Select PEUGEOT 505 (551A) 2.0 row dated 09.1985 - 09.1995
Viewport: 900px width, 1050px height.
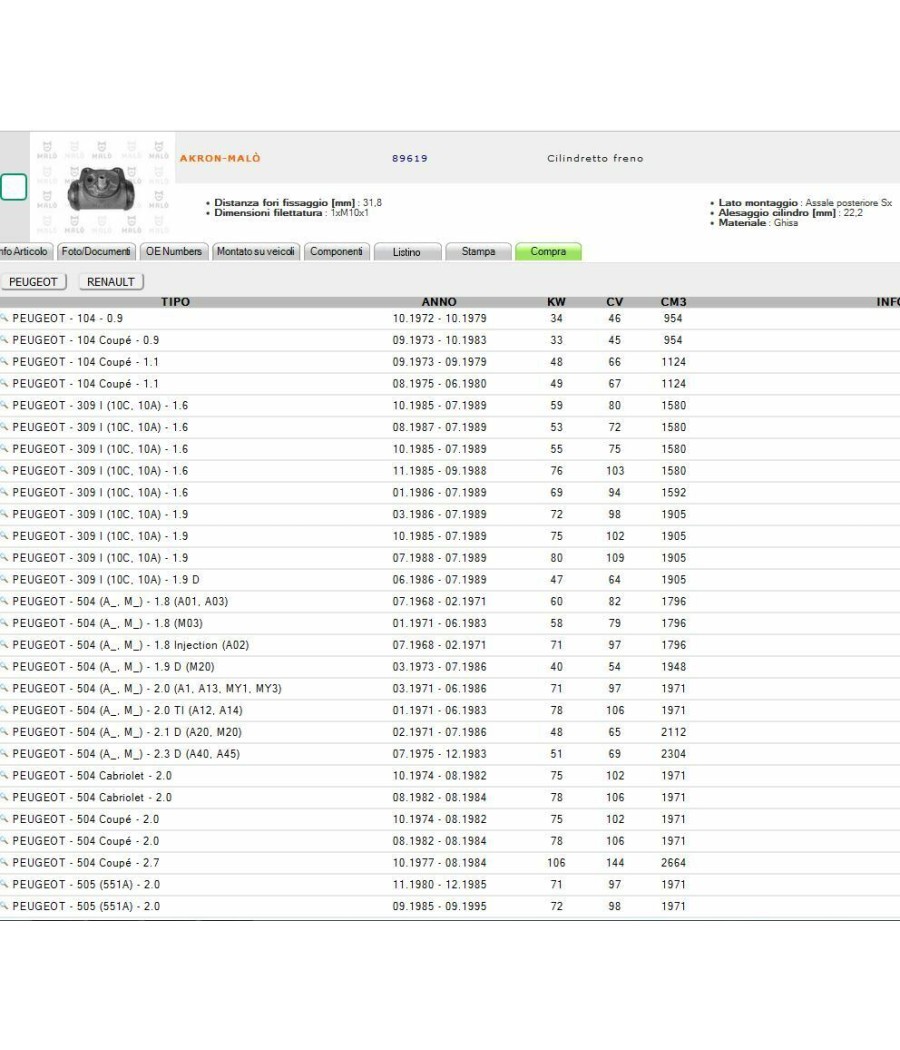coord(450,906)
